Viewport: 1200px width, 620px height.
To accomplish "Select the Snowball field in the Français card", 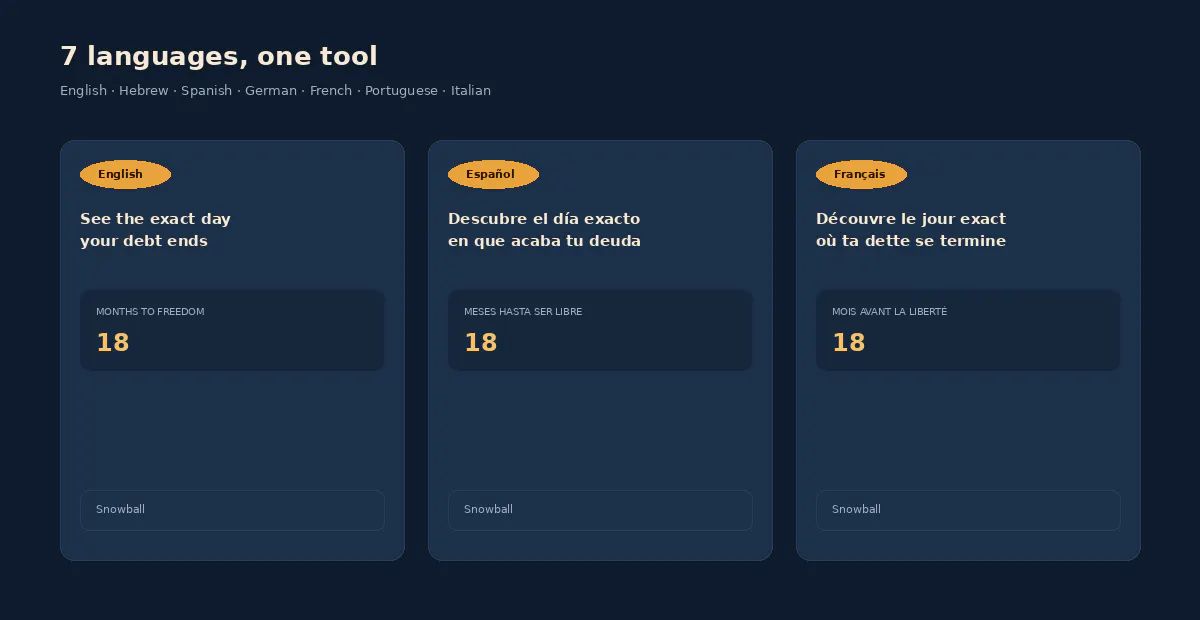I will [x=968, y=510].
